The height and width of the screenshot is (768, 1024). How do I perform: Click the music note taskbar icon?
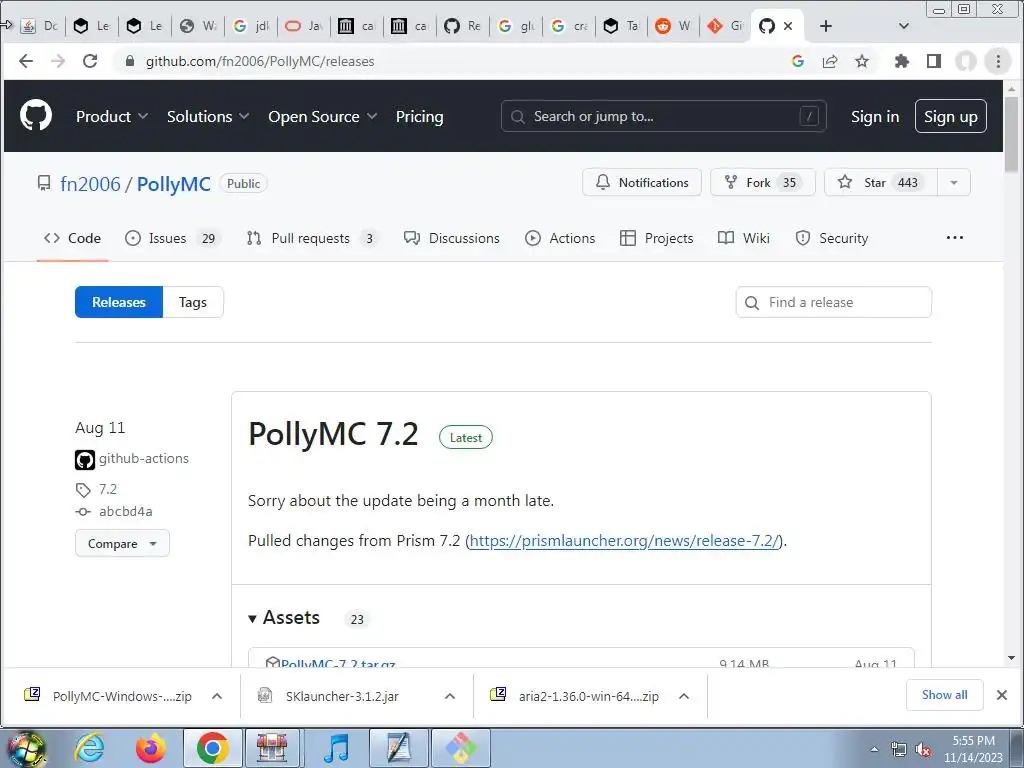pyautogui.click(x=336, y=748)
